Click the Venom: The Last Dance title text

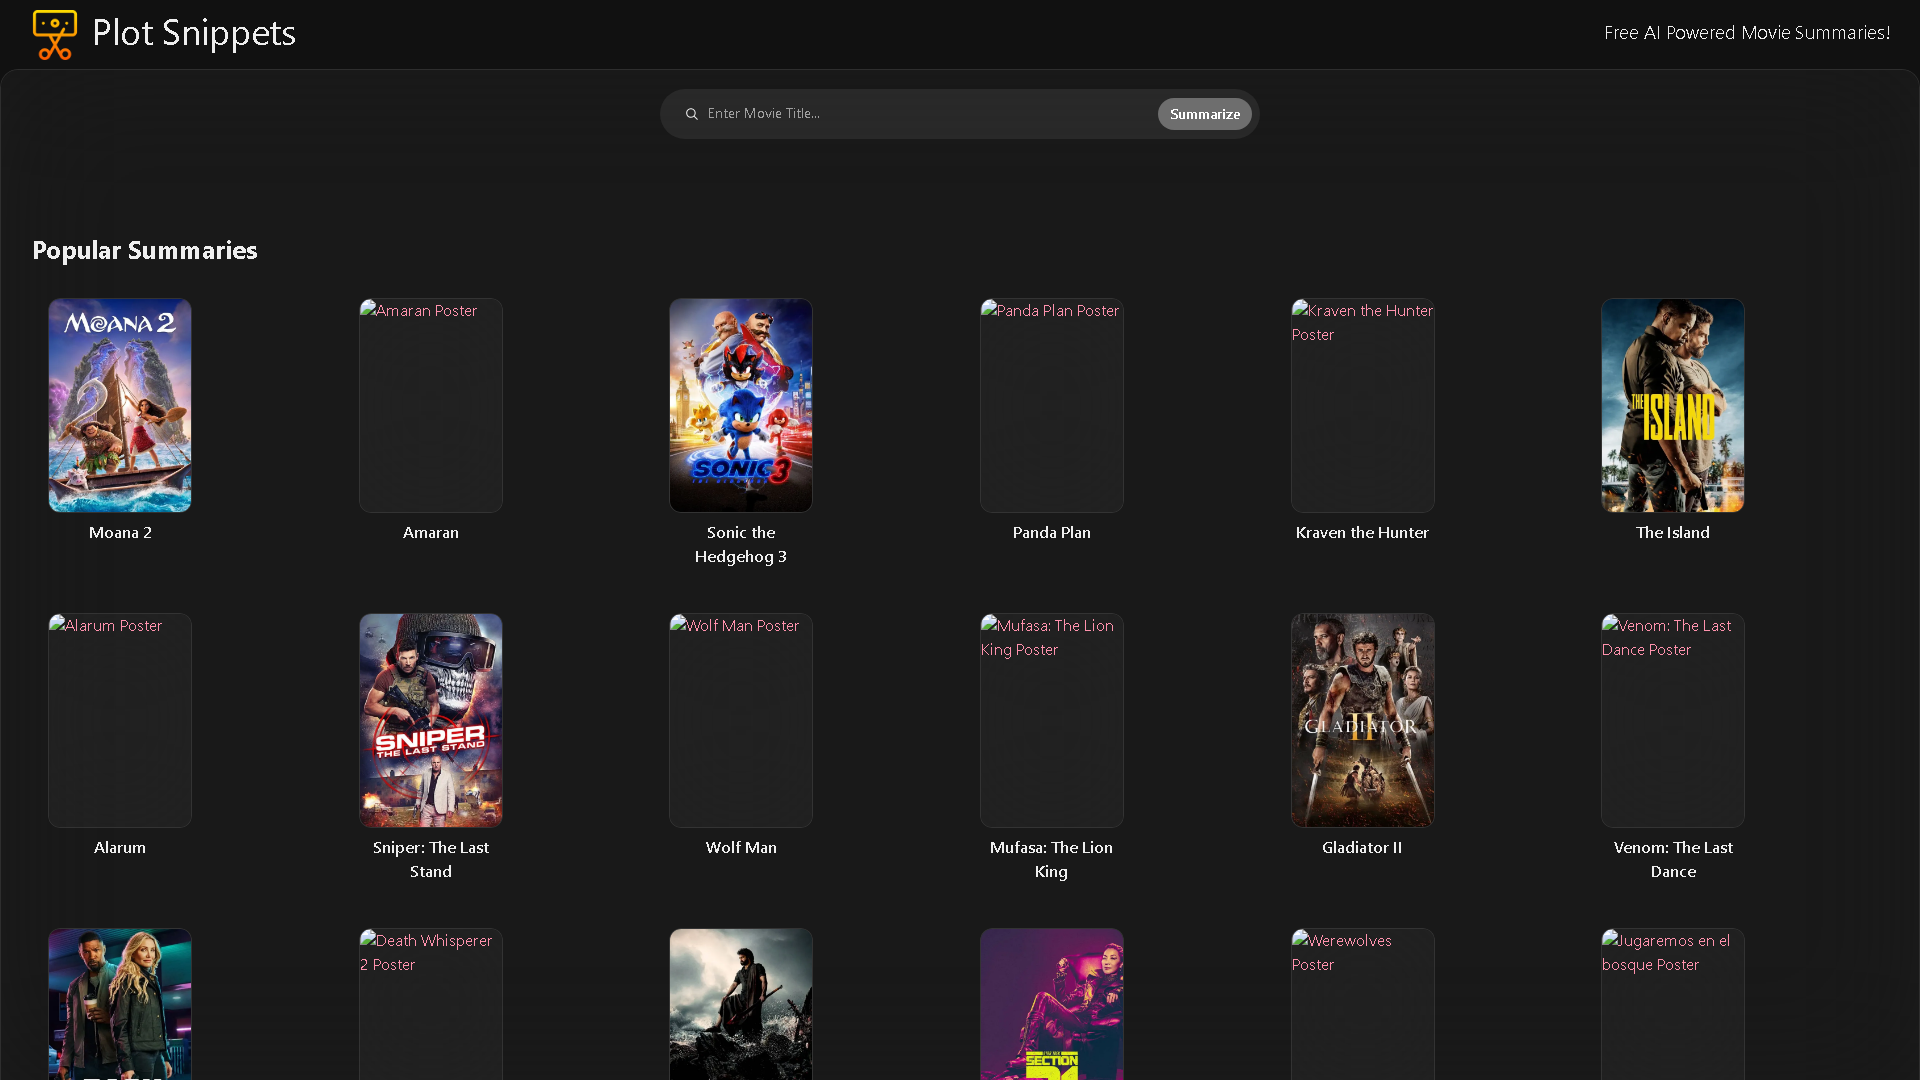click(1673, 860)
